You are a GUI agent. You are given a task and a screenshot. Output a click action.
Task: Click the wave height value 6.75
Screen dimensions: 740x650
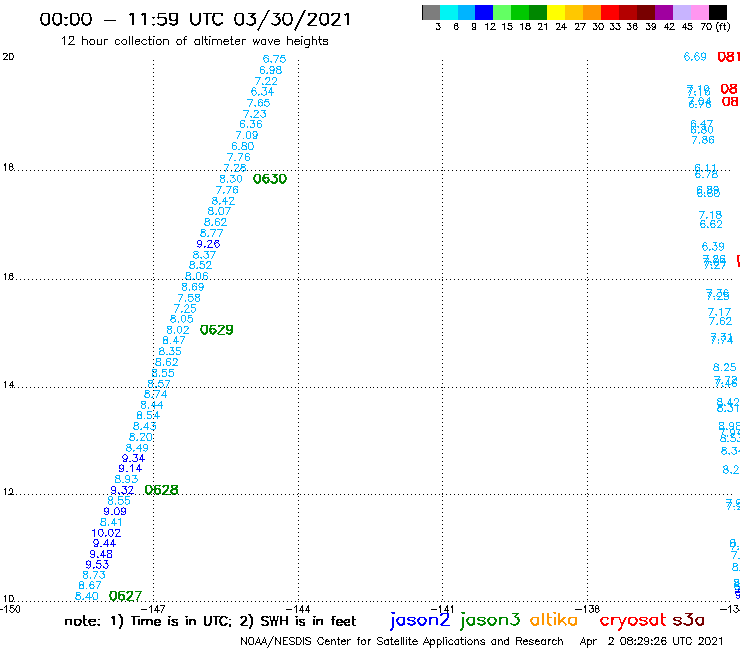(274, 59)
